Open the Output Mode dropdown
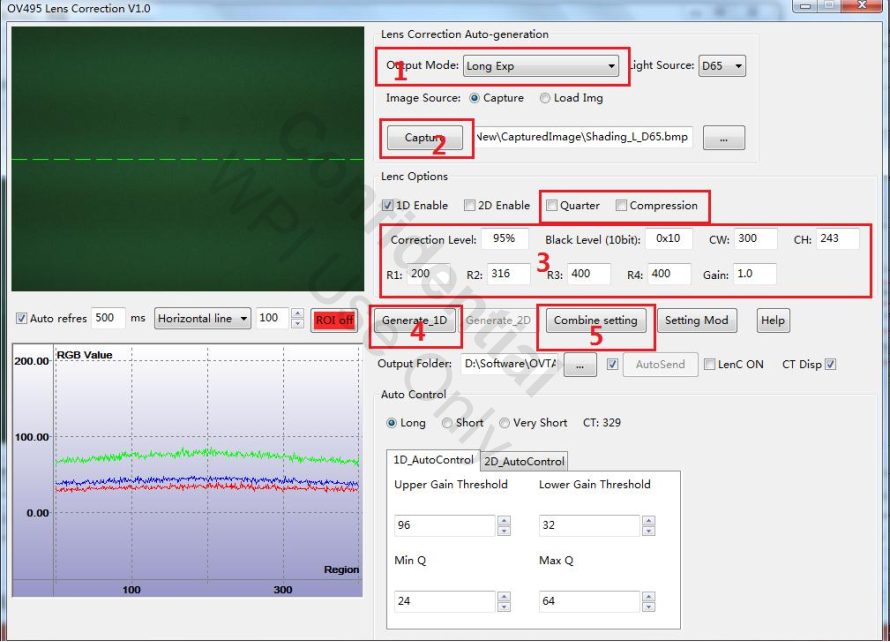The width and height of the screenshot is (890, 642). [541, 67]
